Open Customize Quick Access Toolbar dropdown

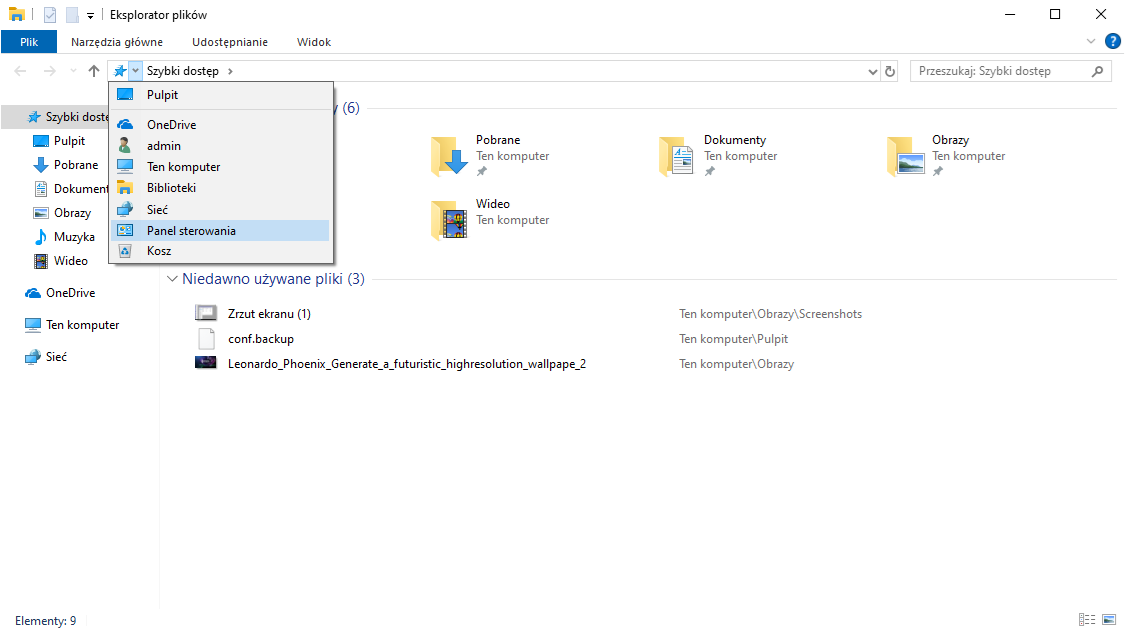(90, 15)
